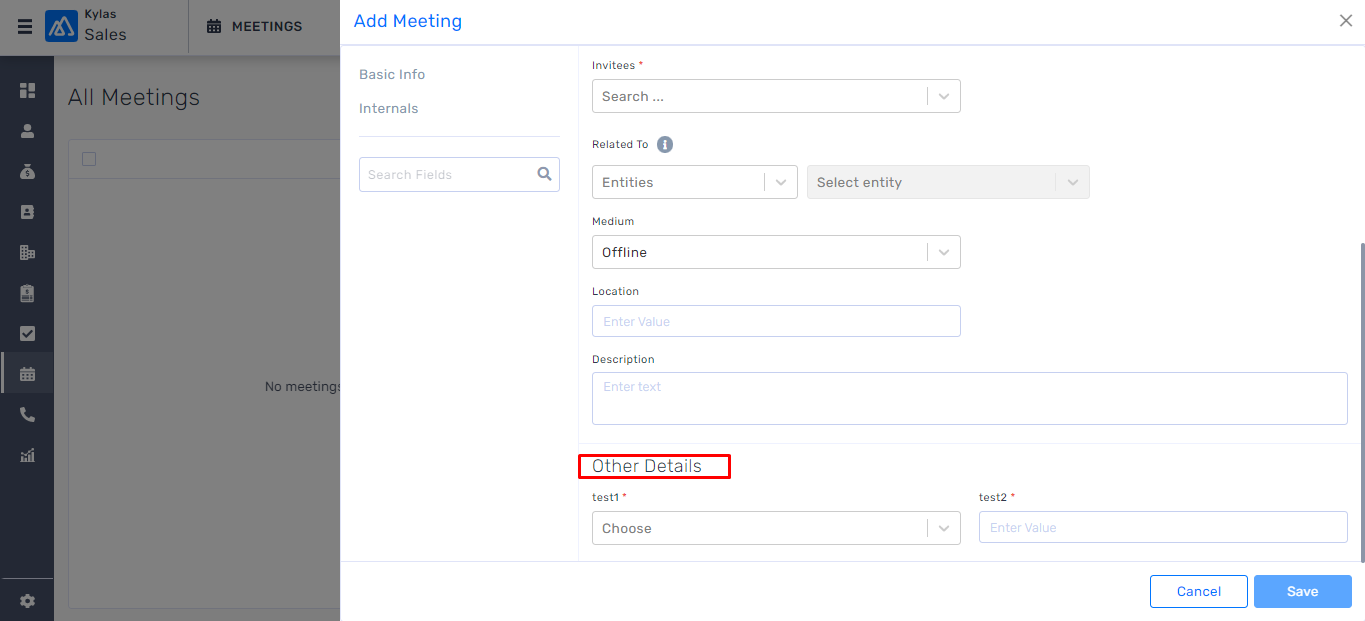Expand the Invitees dropdown arrow
This screenshot has height=621, width=1365.
click(944, 96)
